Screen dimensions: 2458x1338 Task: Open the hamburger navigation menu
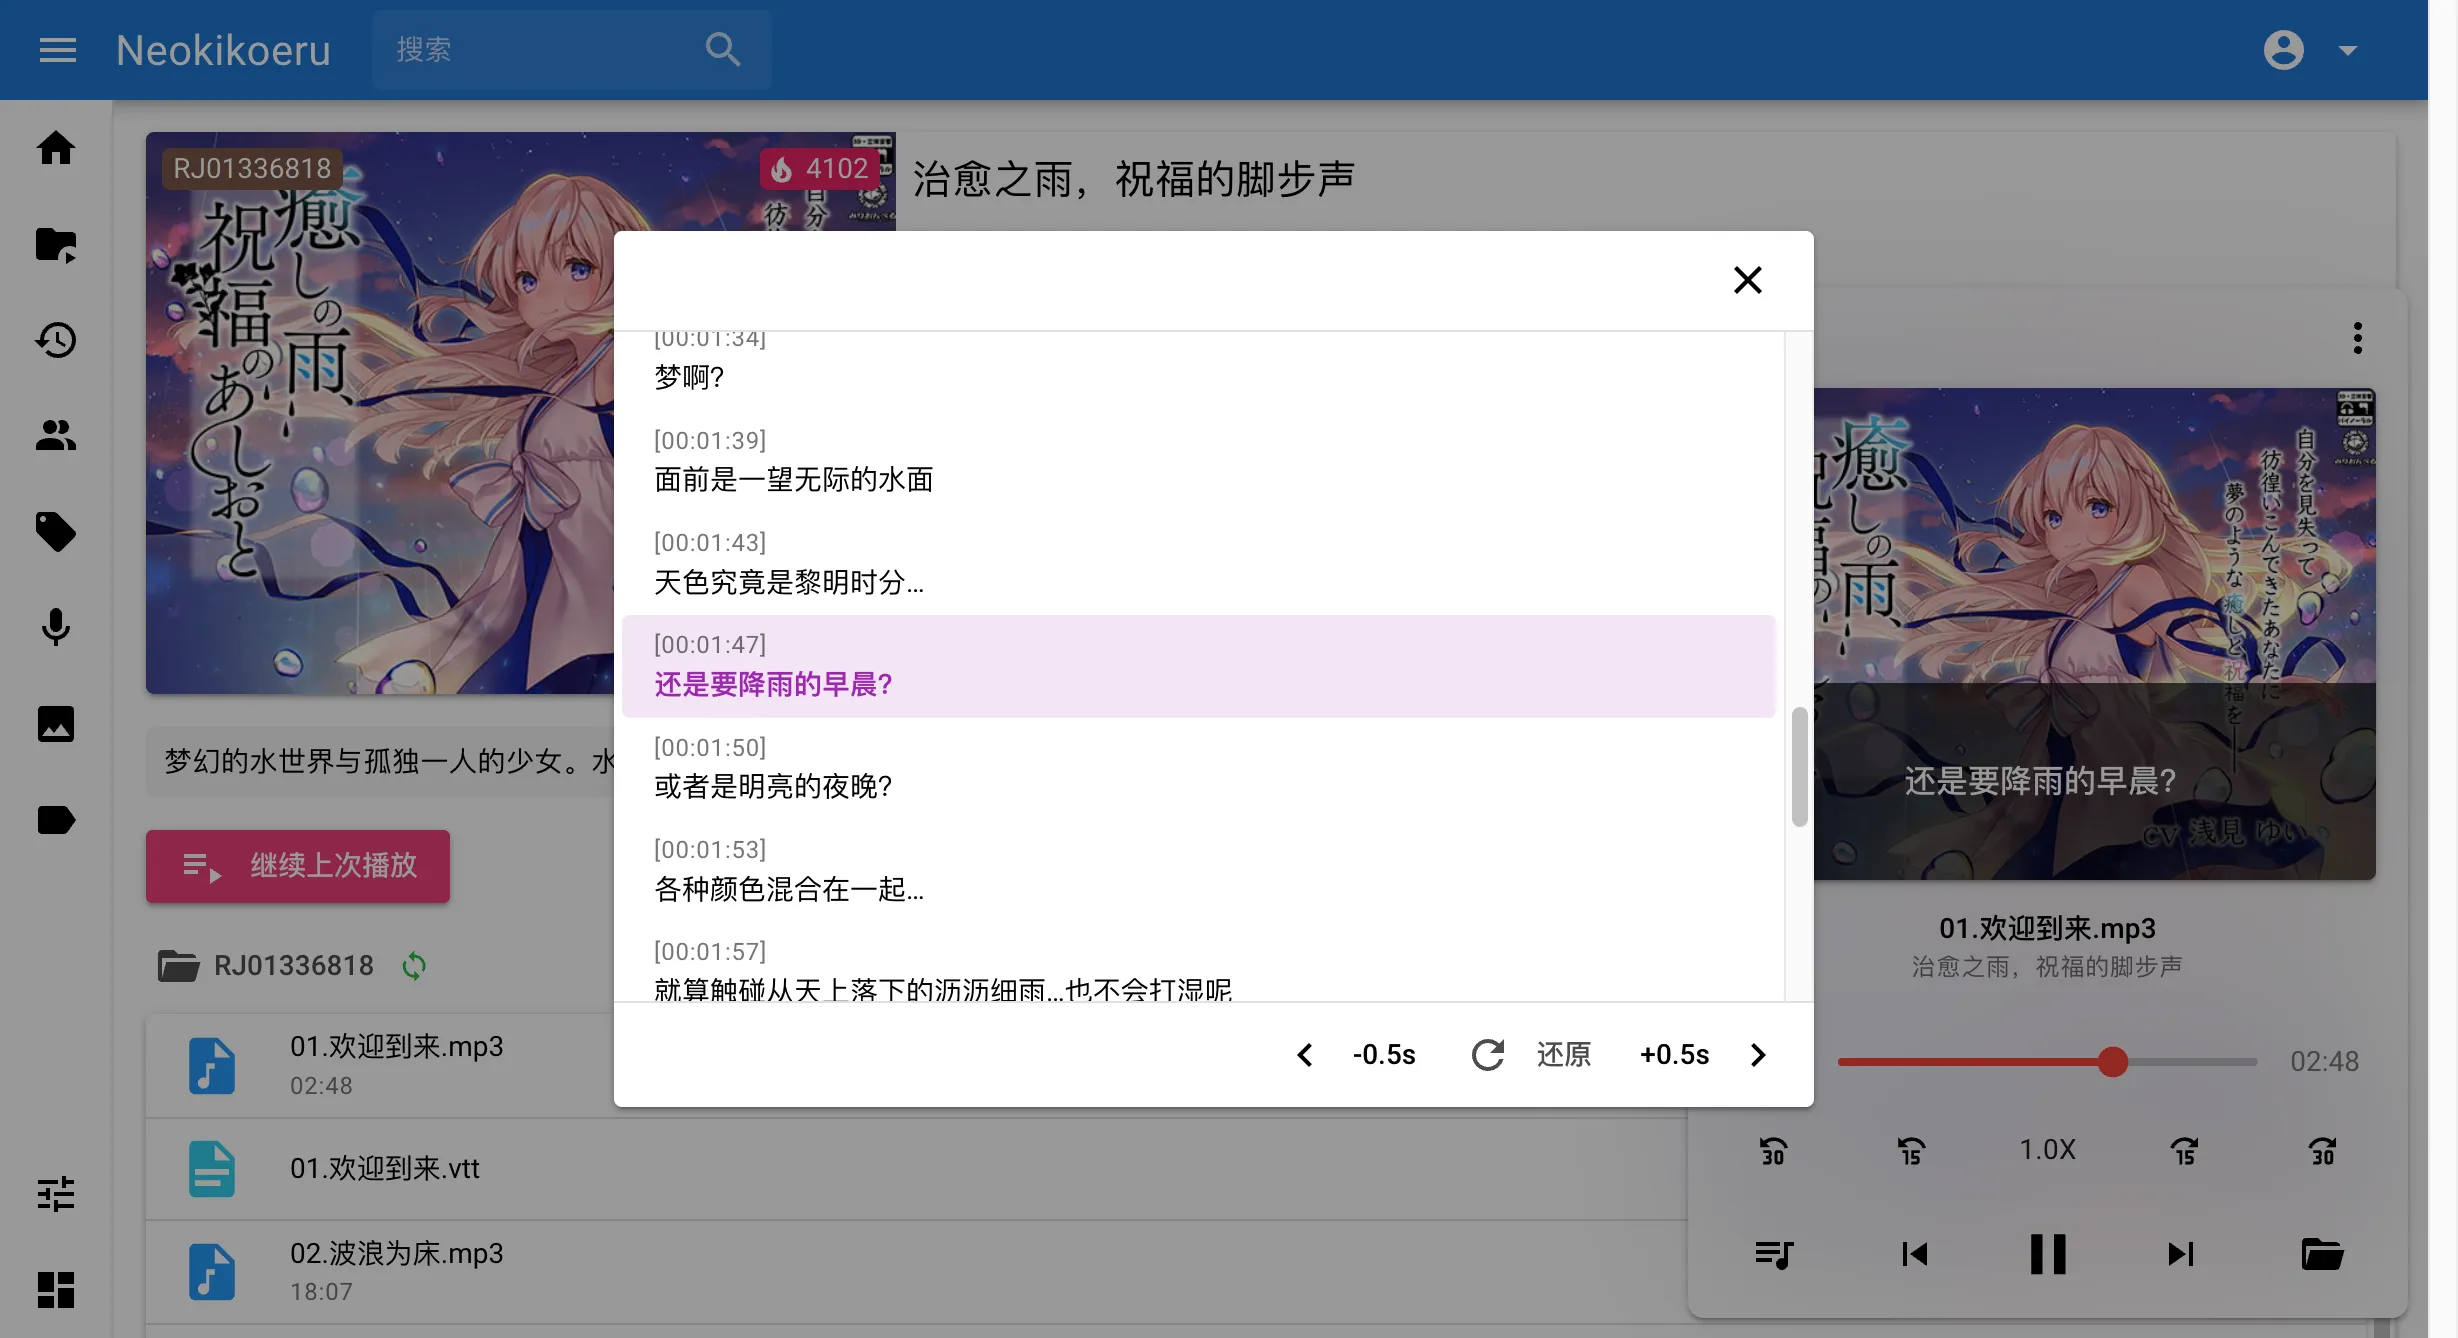[57, 50]
